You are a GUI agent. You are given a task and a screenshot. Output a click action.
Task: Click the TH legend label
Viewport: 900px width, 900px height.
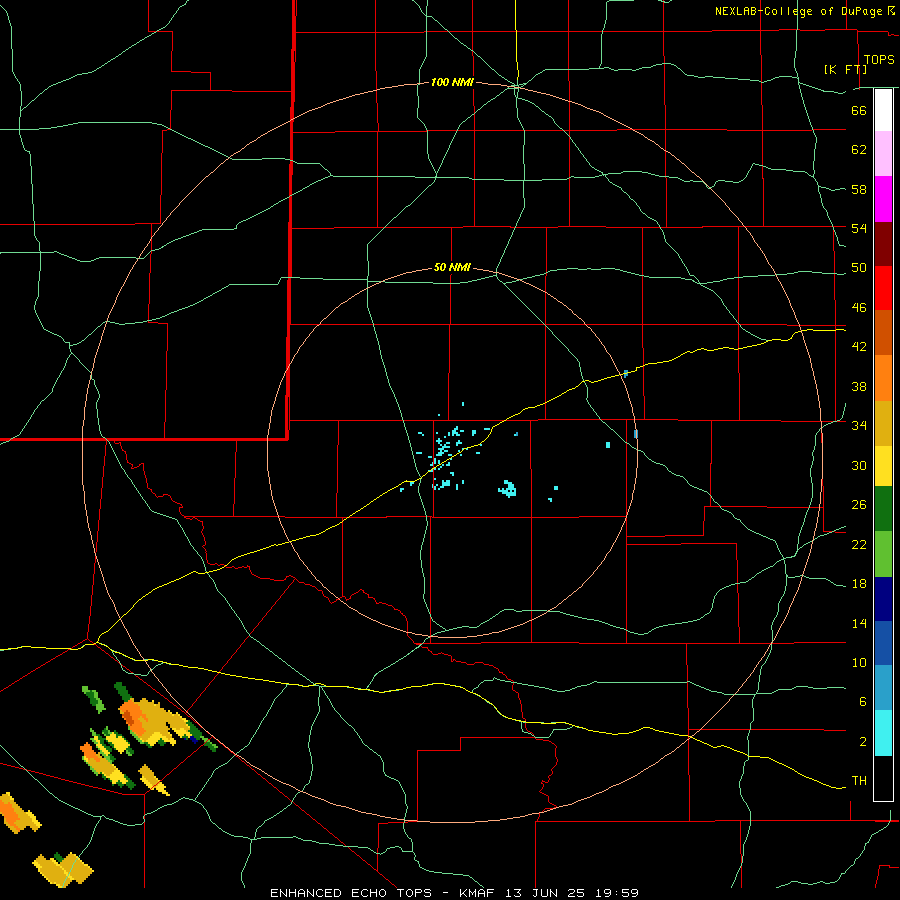pos(859,781)
